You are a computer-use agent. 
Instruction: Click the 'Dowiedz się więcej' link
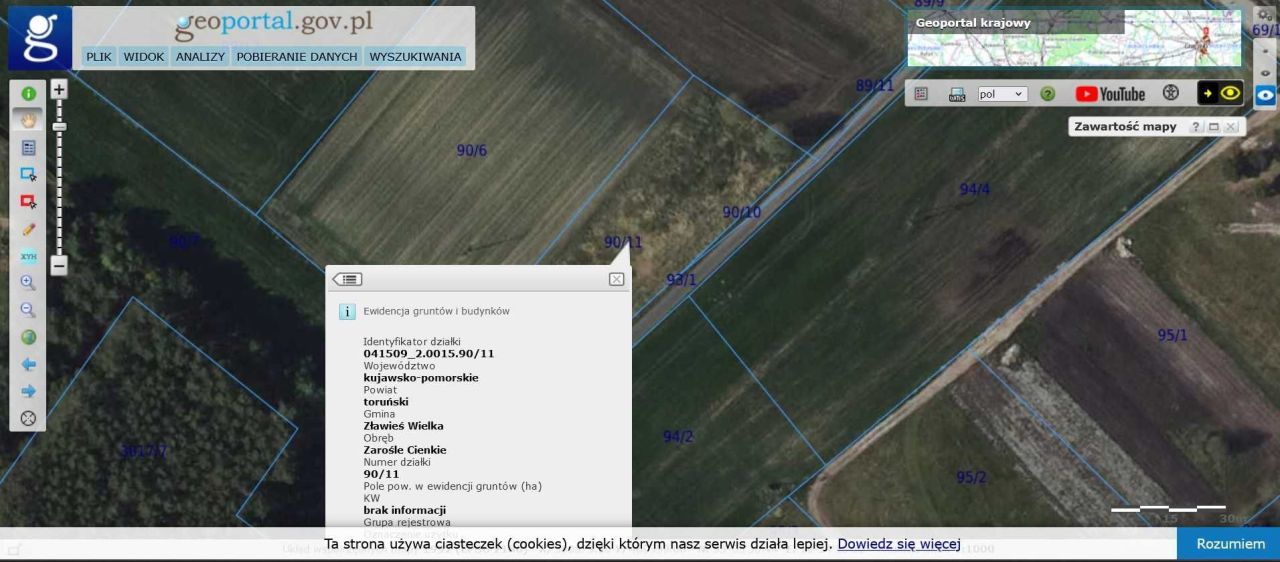pos(899,544)
